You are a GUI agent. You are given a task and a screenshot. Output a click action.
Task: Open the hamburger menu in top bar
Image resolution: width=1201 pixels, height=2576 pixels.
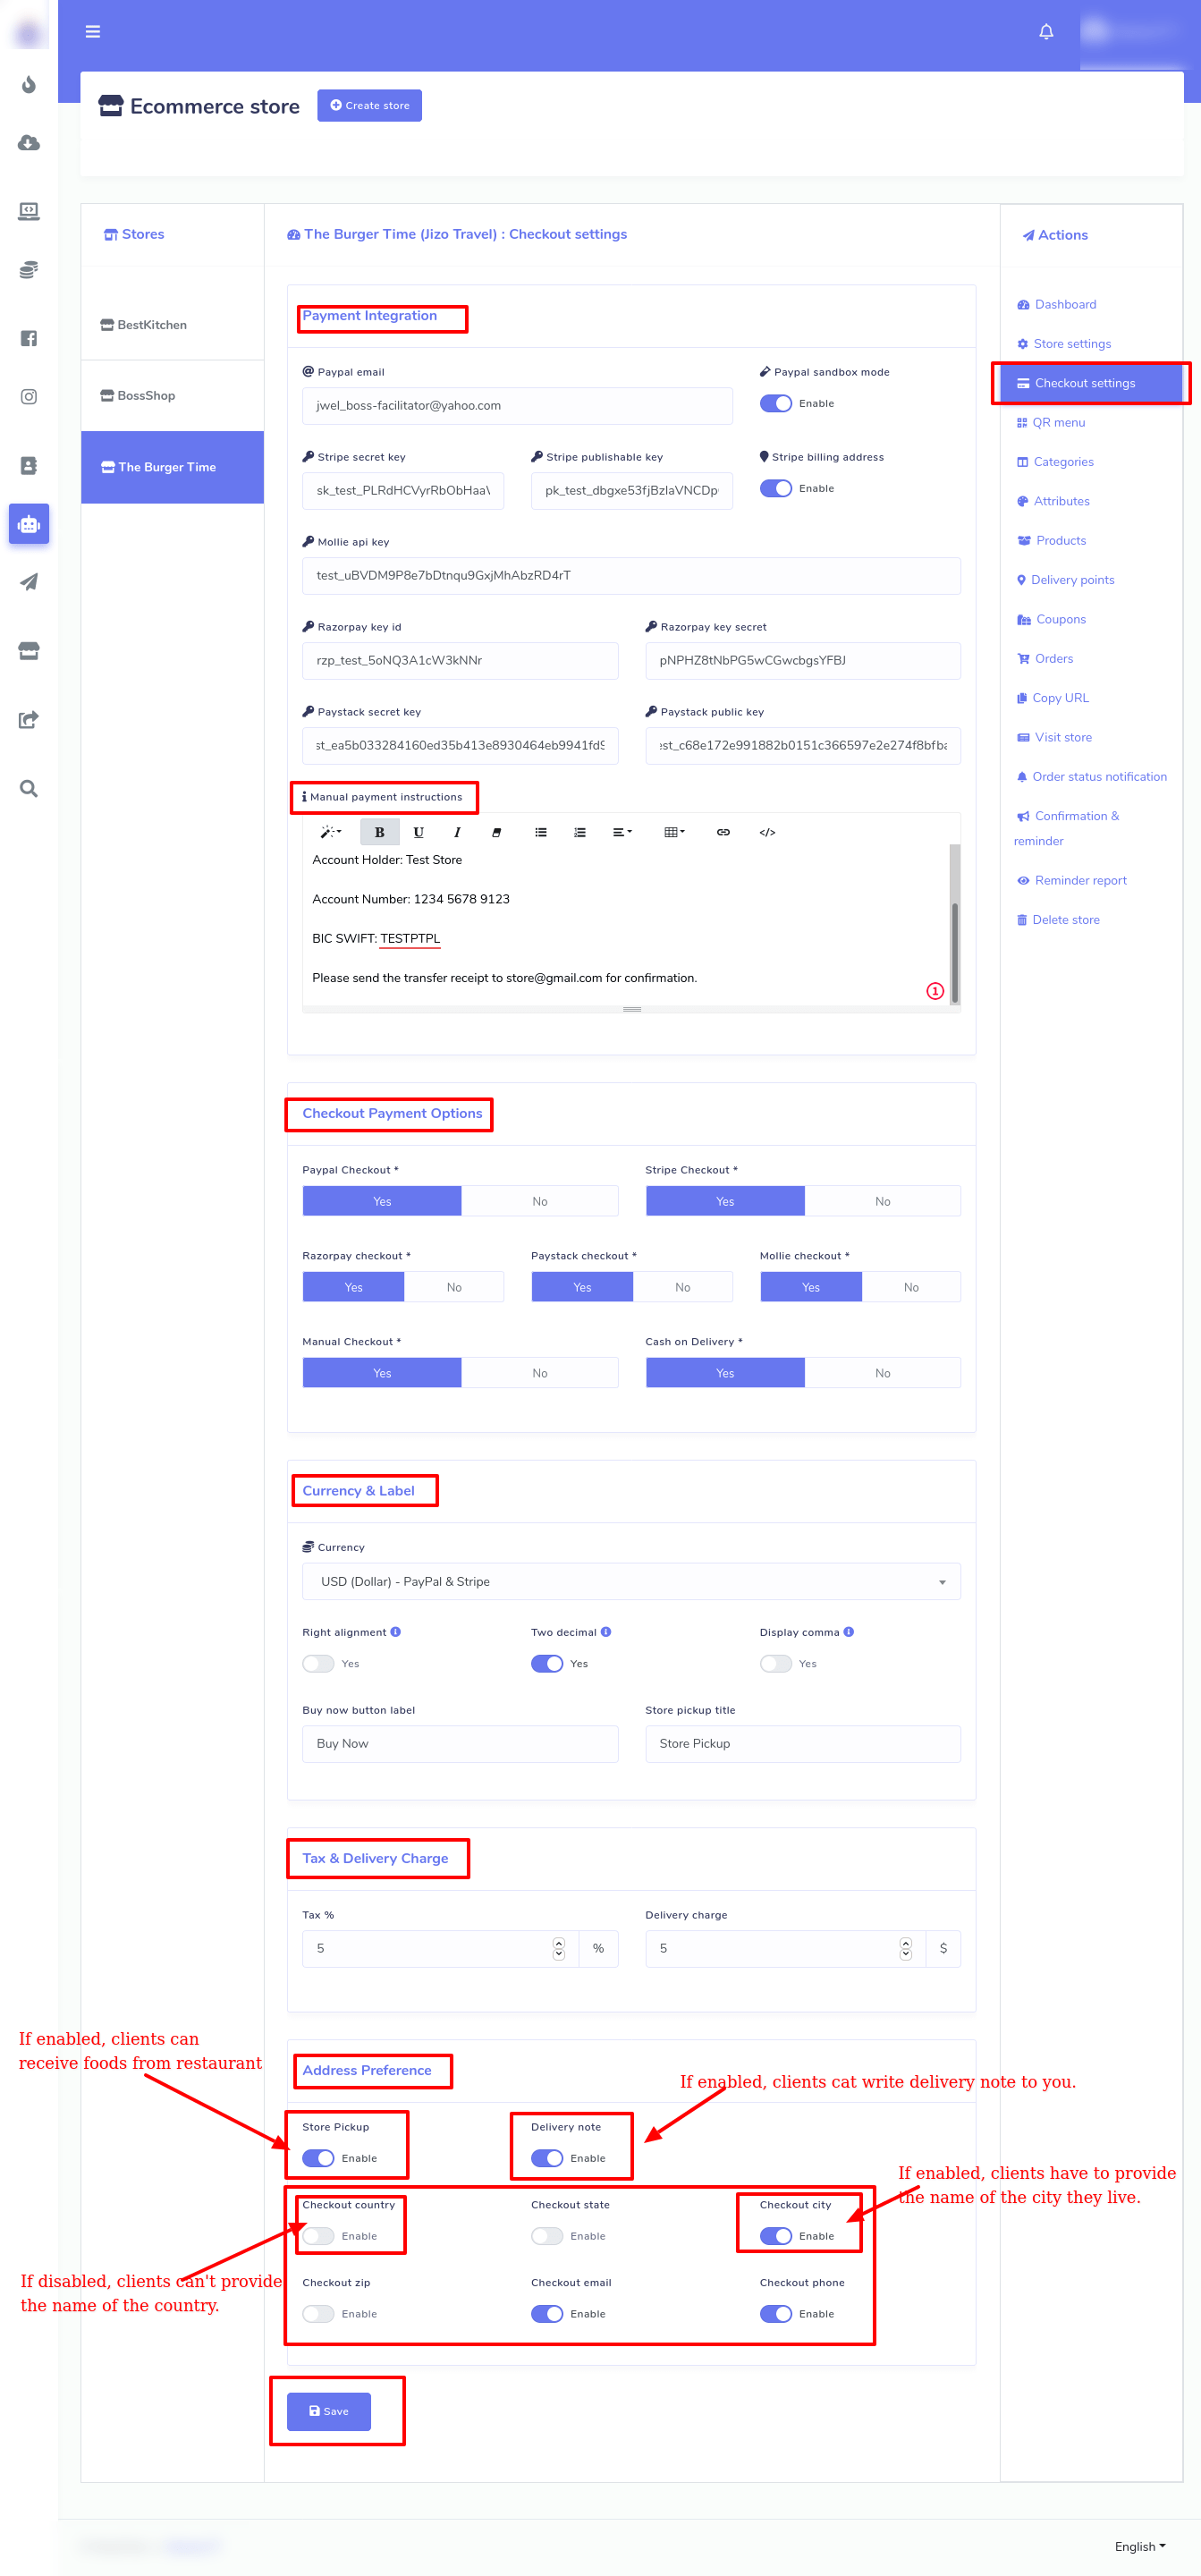(x=93, y=32)
